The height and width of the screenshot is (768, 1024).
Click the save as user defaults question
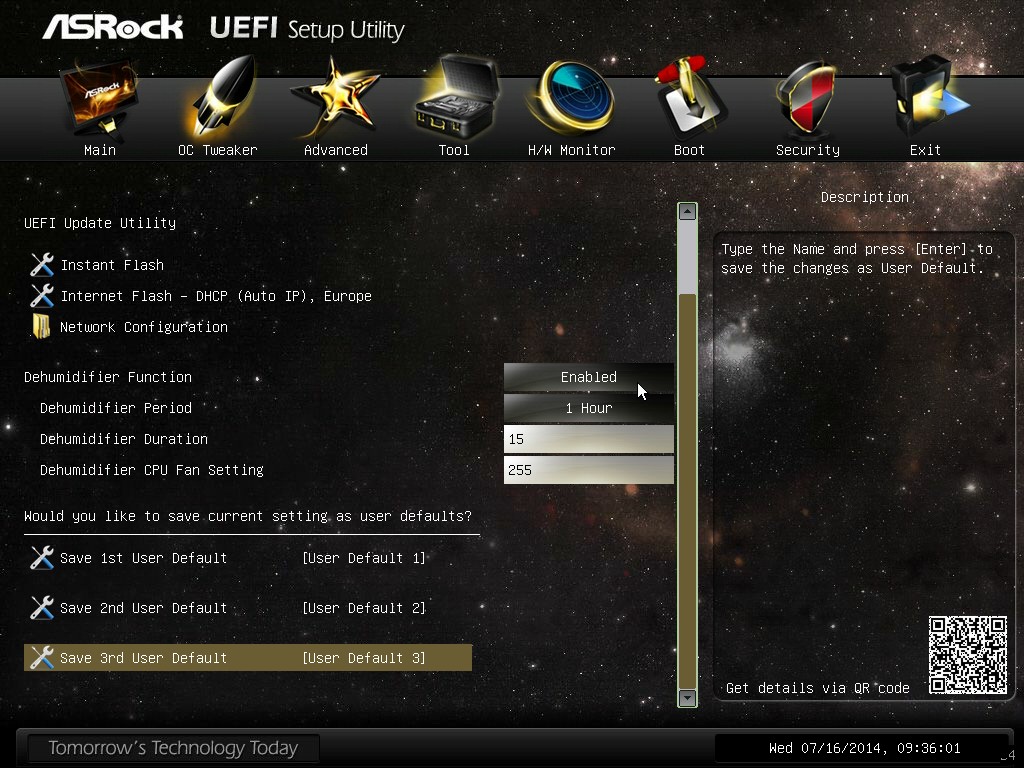248,516
